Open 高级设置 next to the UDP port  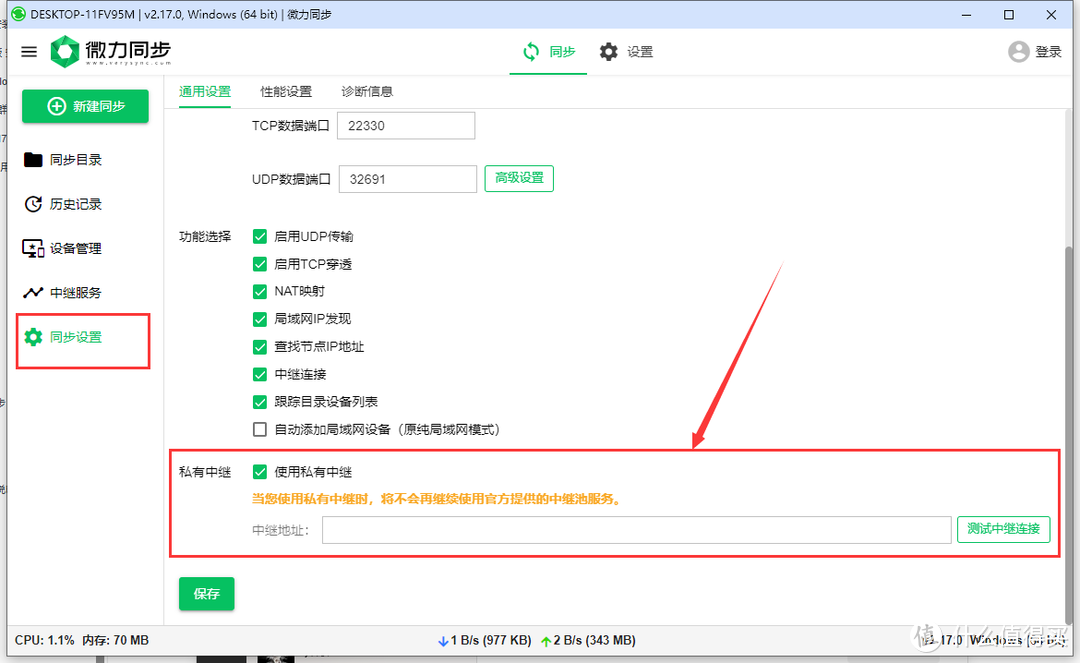pos(518,178)
